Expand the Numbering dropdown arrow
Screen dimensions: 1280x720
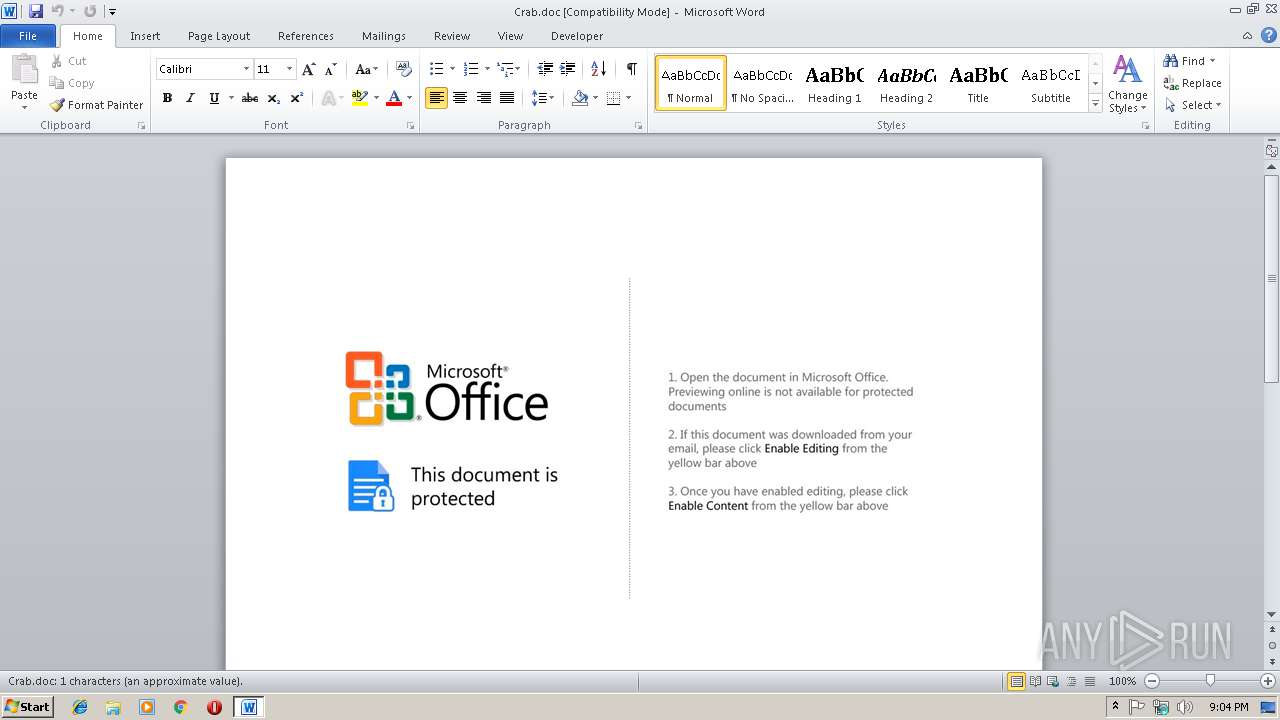pyautogui.click(x=487, y=69)
